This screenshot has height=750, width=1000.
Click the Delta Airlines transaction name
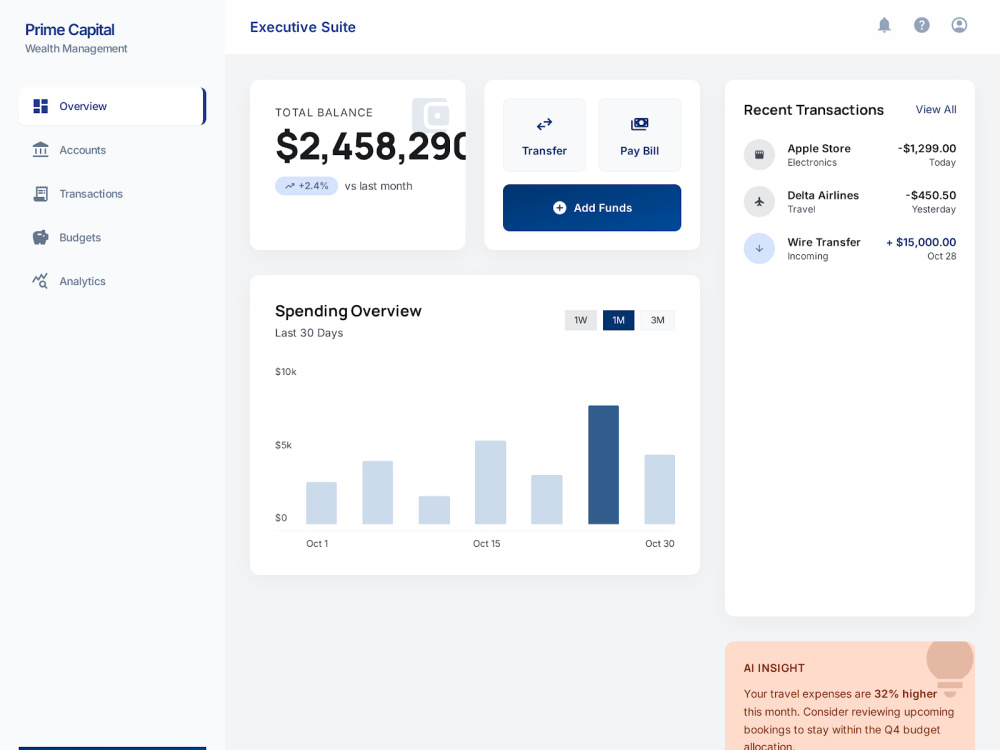[823, 195]
